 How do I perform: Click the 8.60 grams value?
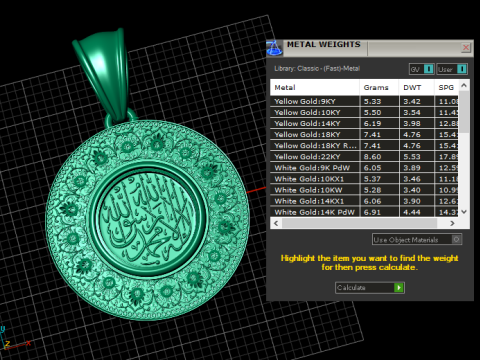pyautogui.click(x=372, y=157)
